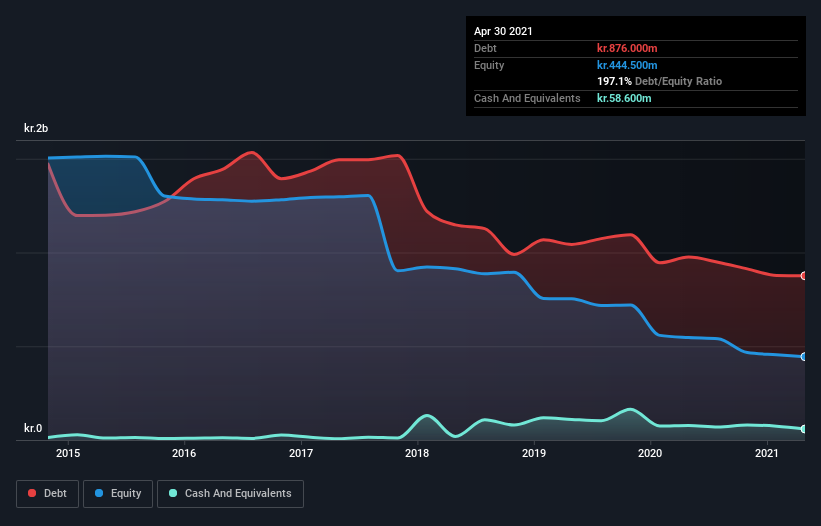The width and height of the screenshot is (821, 526).
Task: Select the 2019 x-axis label
Action: point(534,453)
